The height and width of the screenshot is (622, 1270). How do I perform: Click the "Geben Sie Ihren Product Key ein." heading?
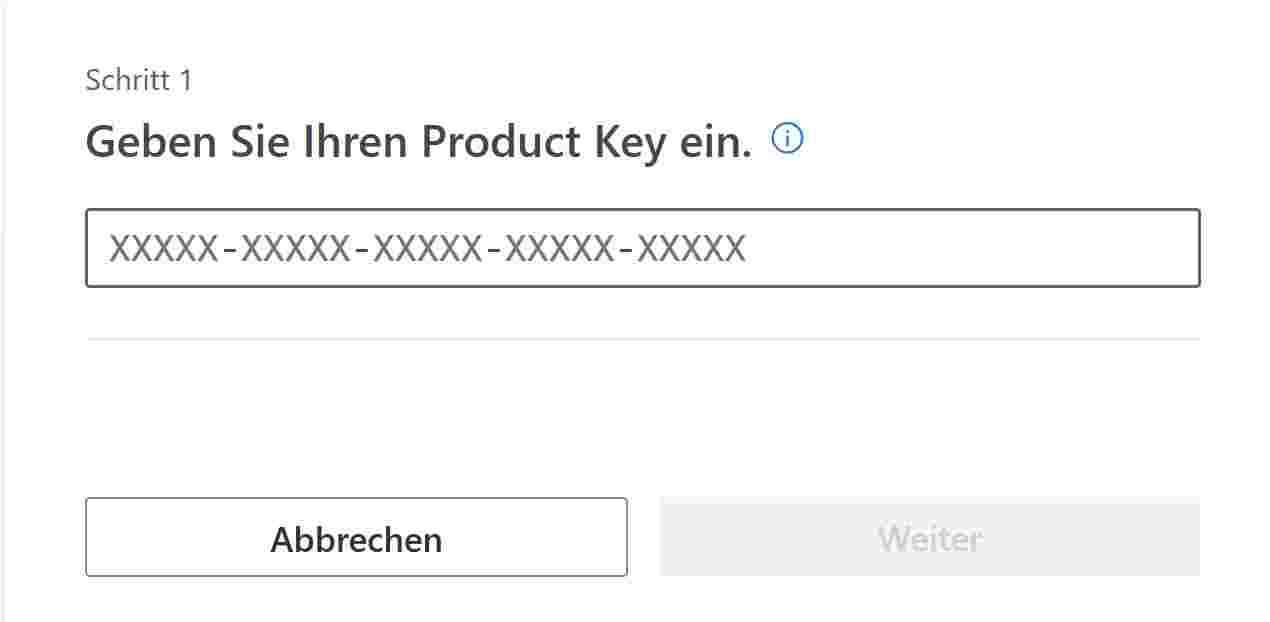(x=418, y=143)
